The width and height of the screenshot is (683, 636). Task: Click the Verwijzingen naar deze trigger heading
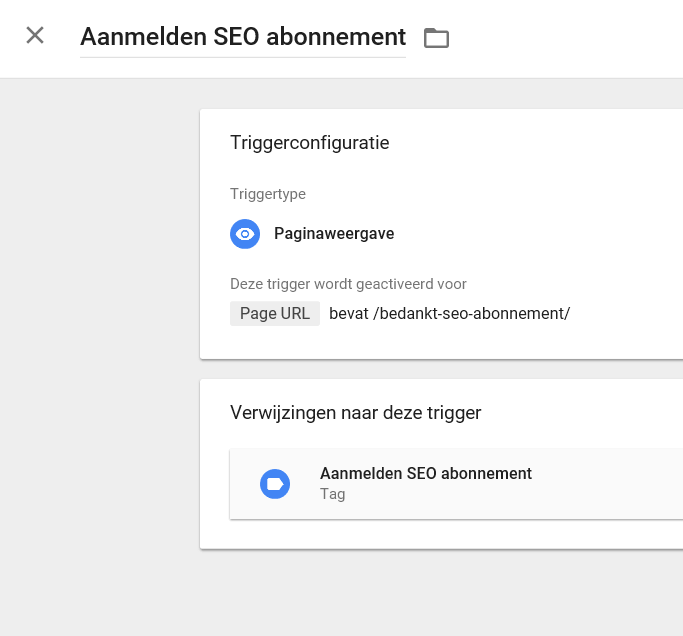(355, 413)
